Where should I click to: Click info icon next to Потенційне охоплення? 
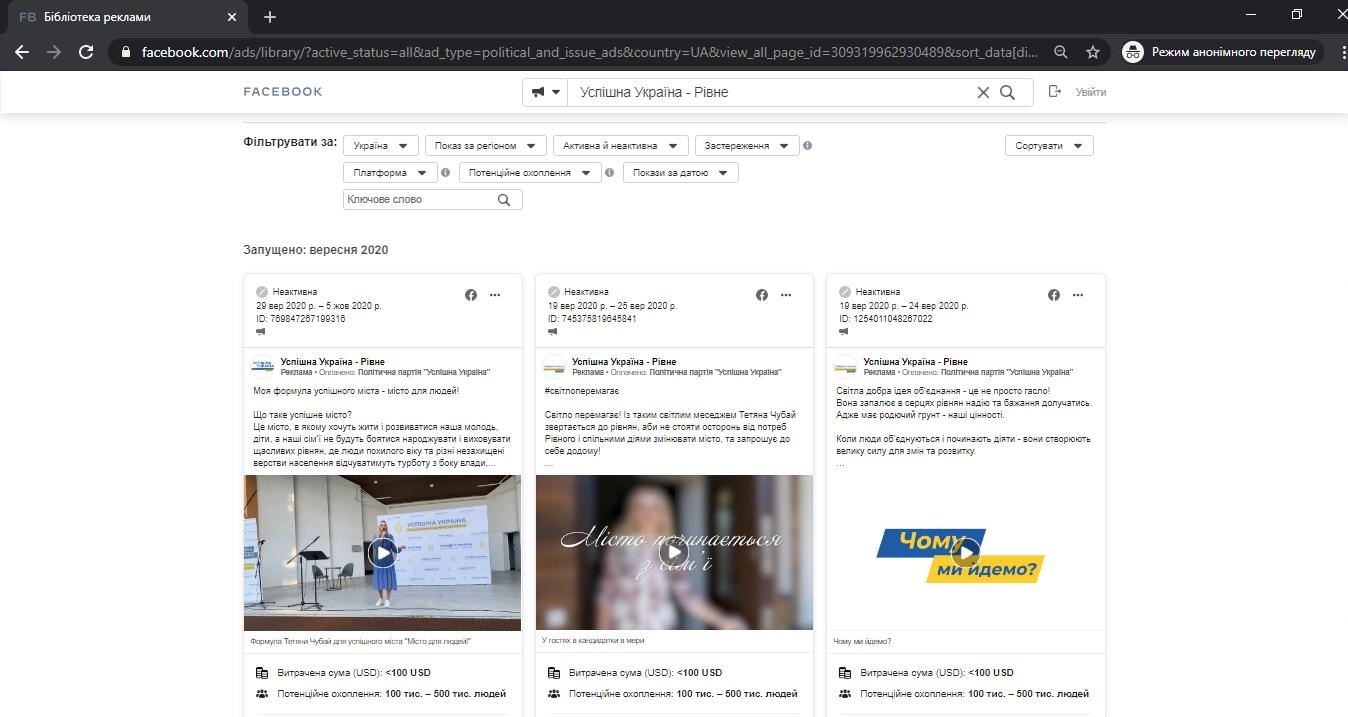[x=610, y=173]
